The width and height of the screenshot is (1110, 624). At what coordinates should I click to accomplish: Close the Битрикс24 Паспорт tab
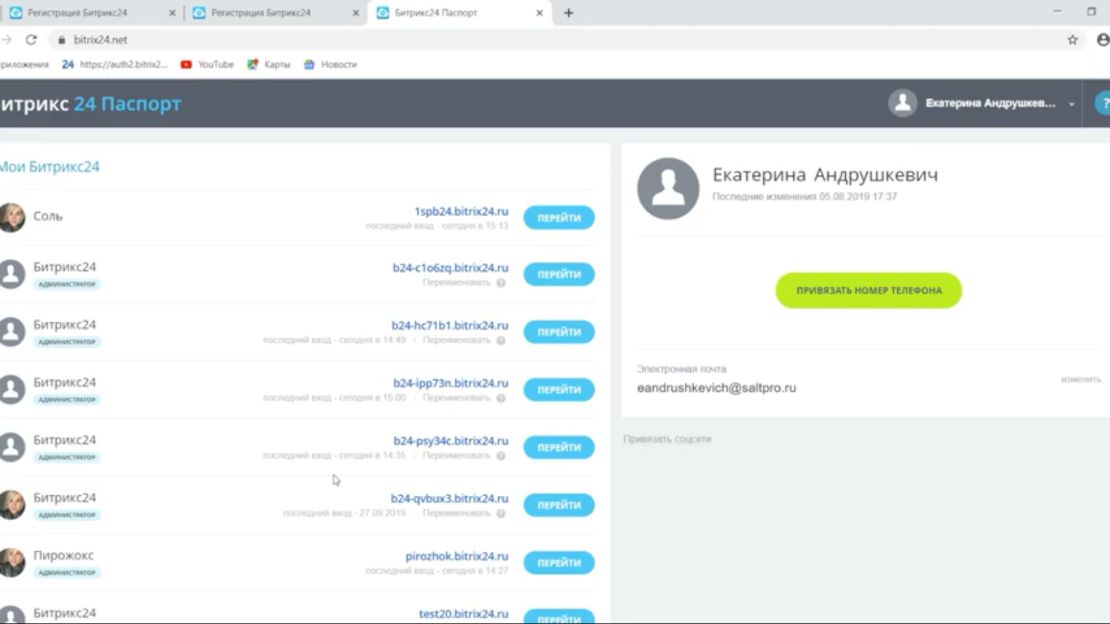539,13
